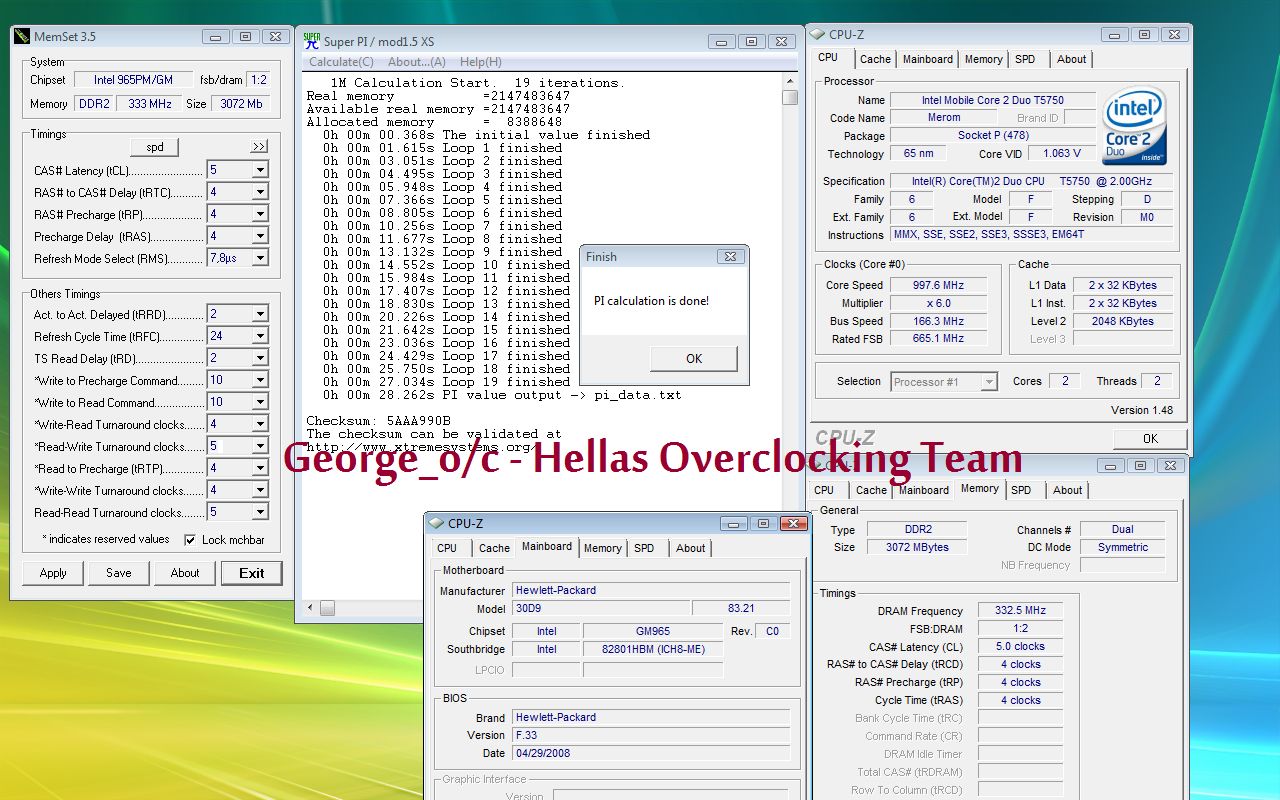Open About...(A) menu in Super PI
The image size is (1280, 800).
(x=417, y=62)
